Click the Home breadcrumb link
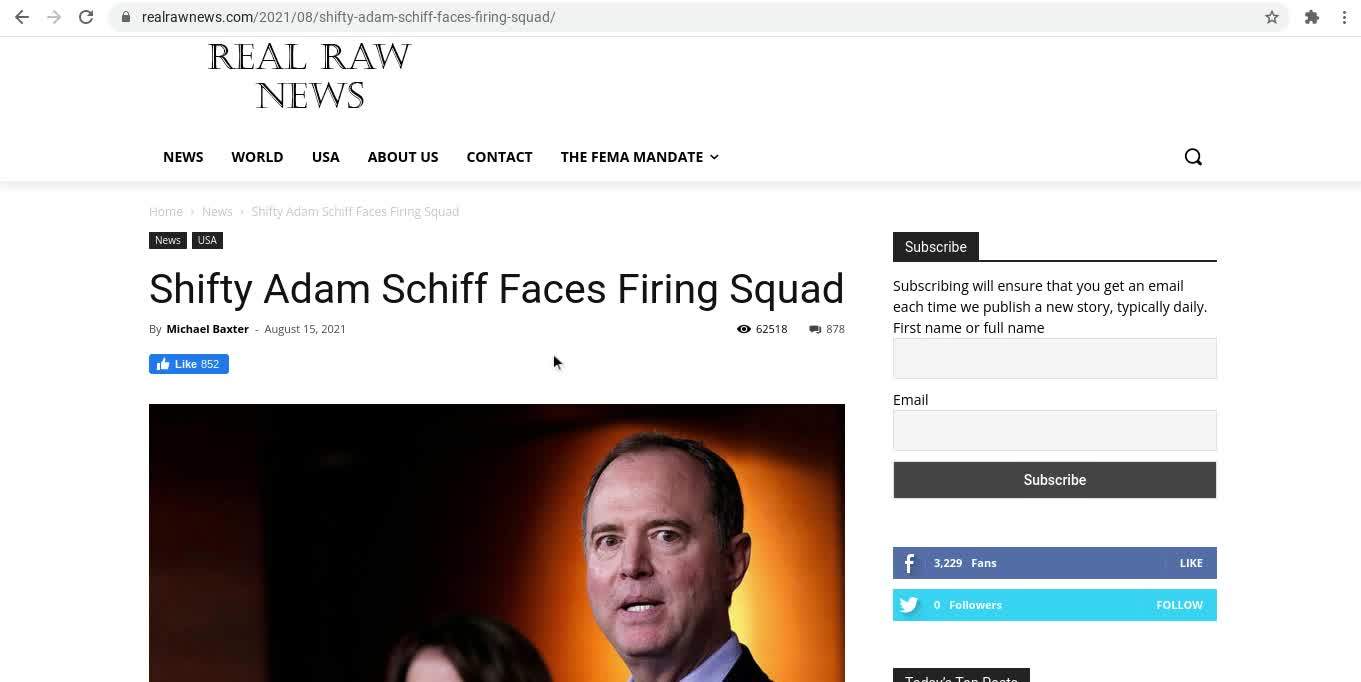Screen dimensions: 1361x682 click(166, 212)
